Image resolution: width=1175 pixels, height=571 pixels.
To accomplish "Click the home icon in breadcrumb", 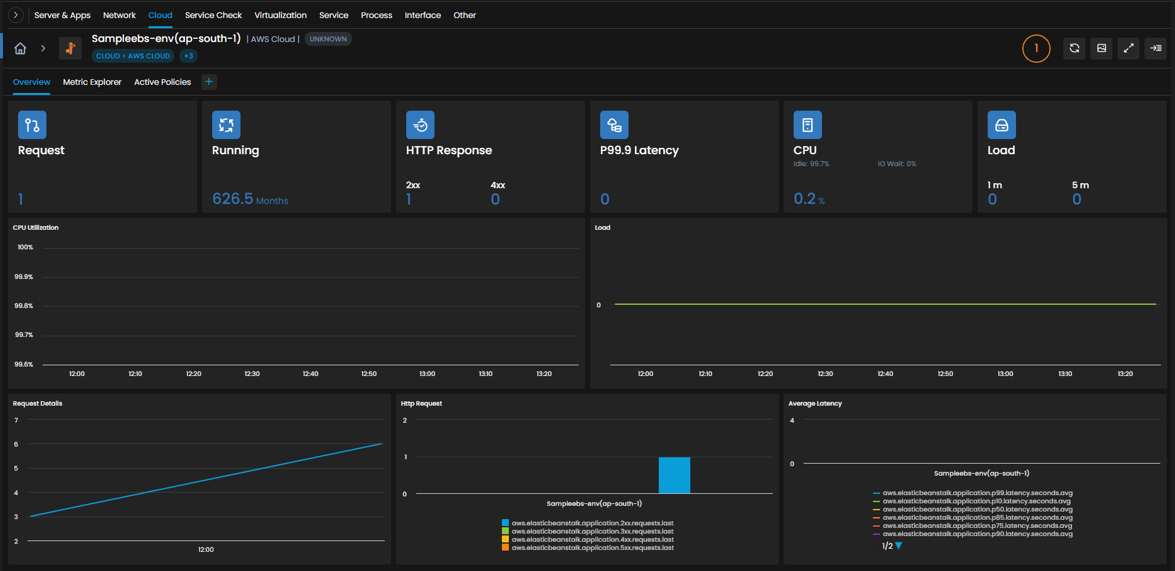I will pos(20,48).
